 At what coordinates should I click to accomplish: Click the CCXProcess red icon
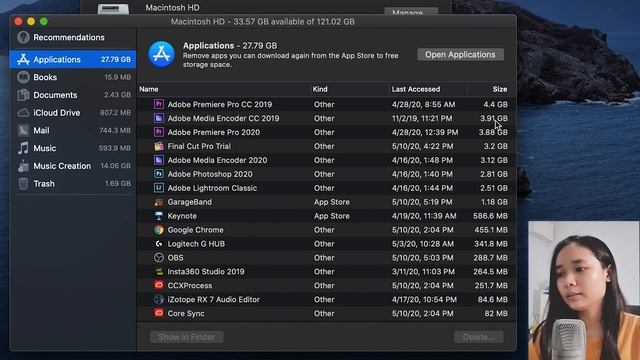[159, 285]
